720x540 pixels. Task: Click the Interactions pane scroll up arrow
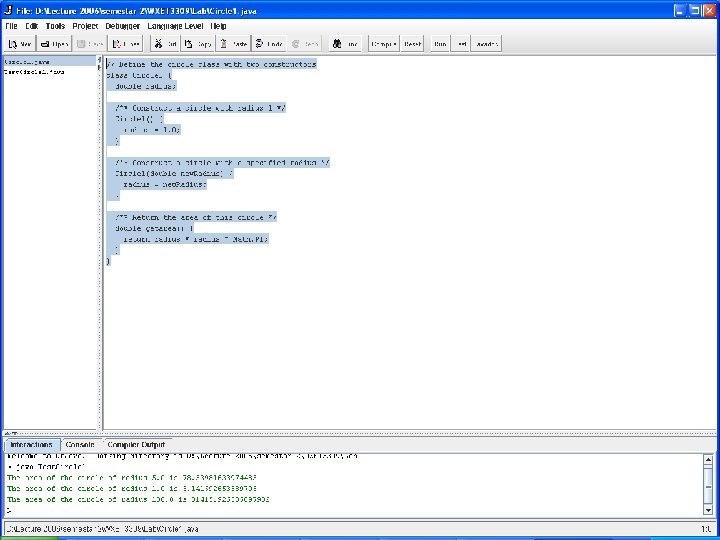[708, 459]
